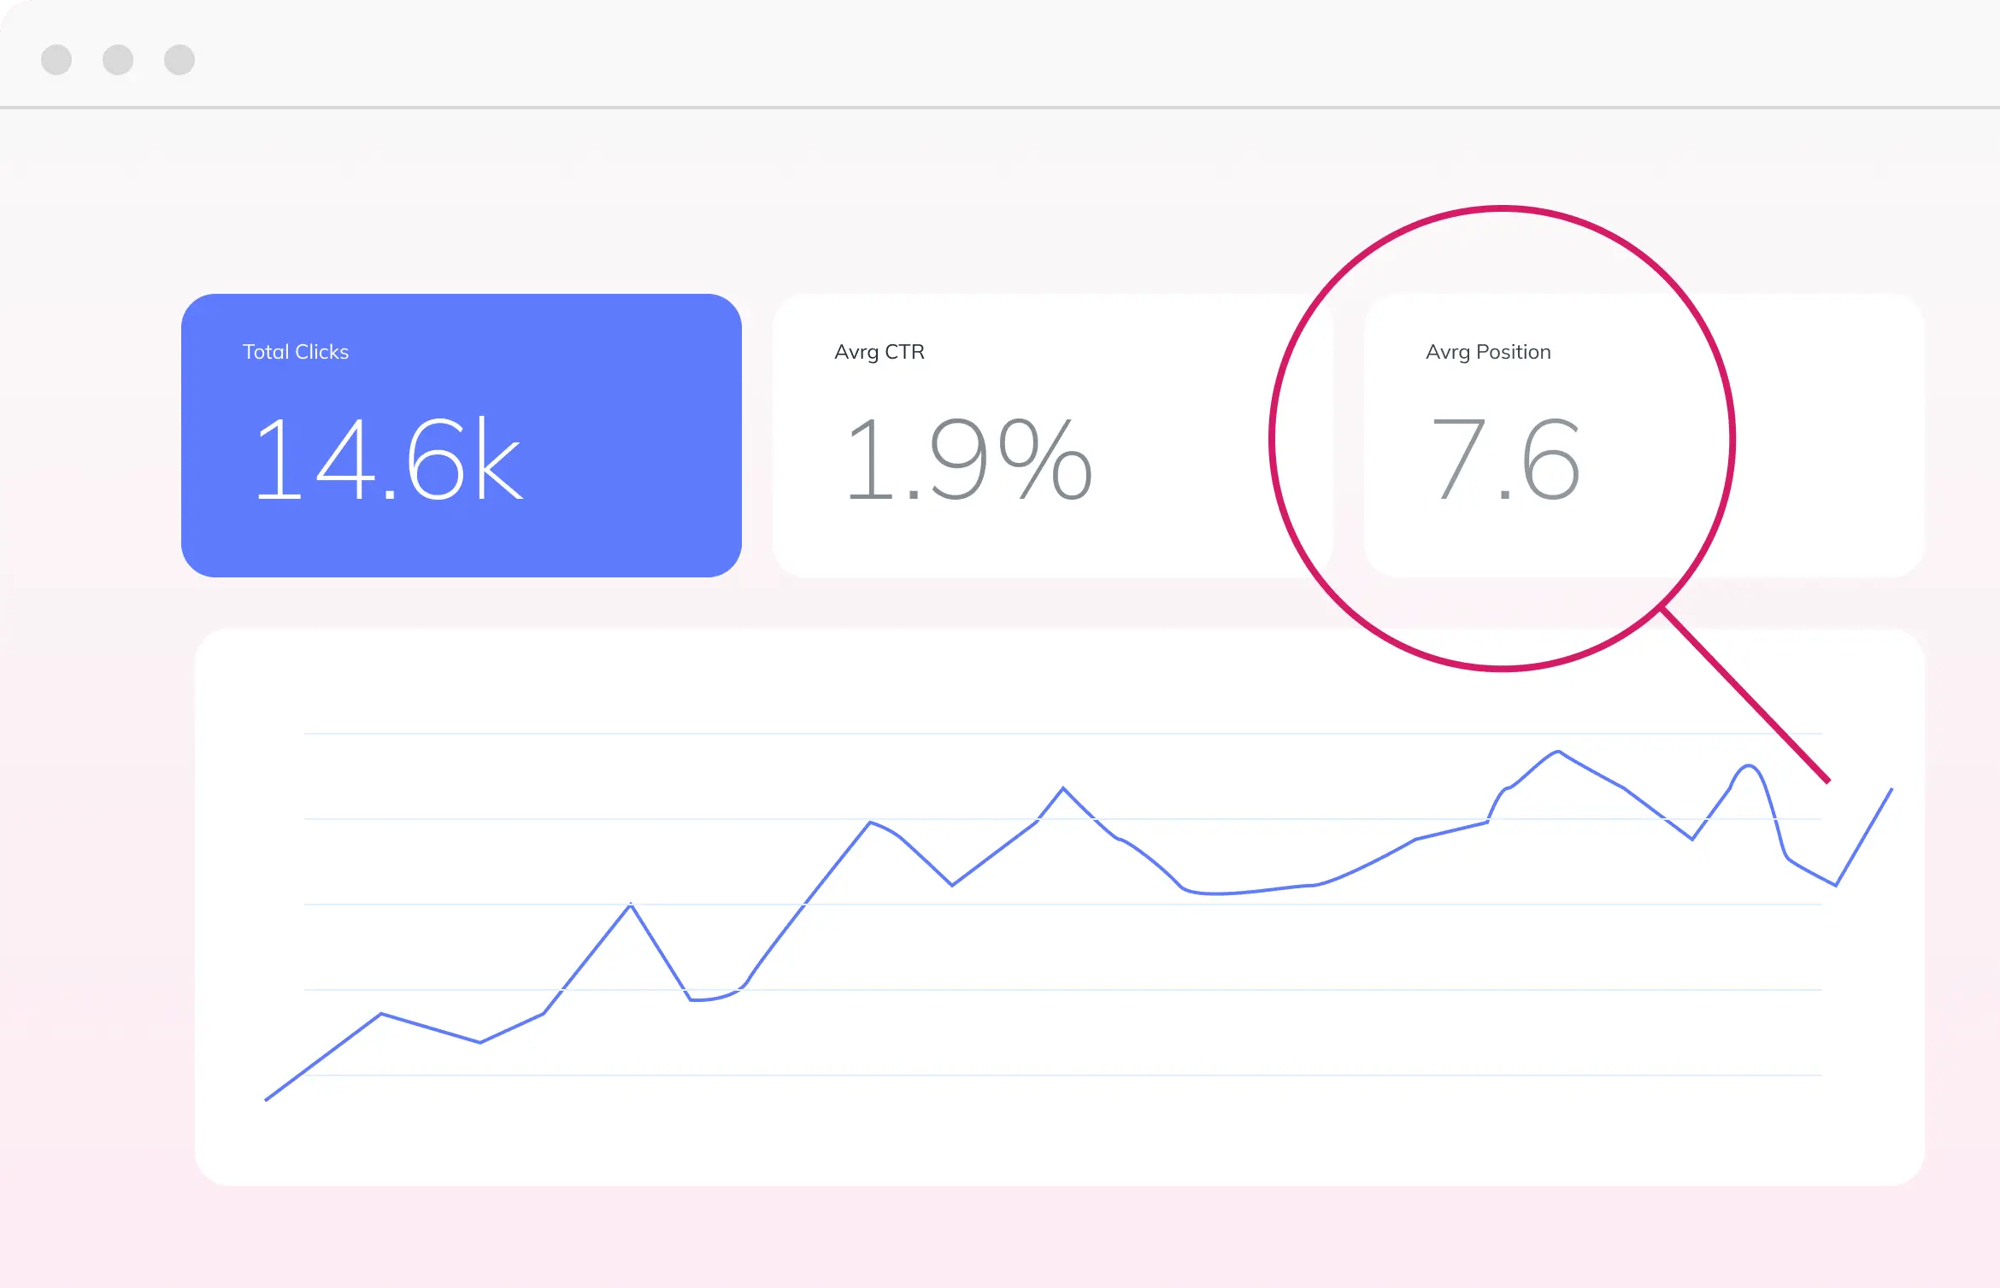Click the first gray window control dot
This screenshot has width=2000, height=1288.
[x=56, y=60]
